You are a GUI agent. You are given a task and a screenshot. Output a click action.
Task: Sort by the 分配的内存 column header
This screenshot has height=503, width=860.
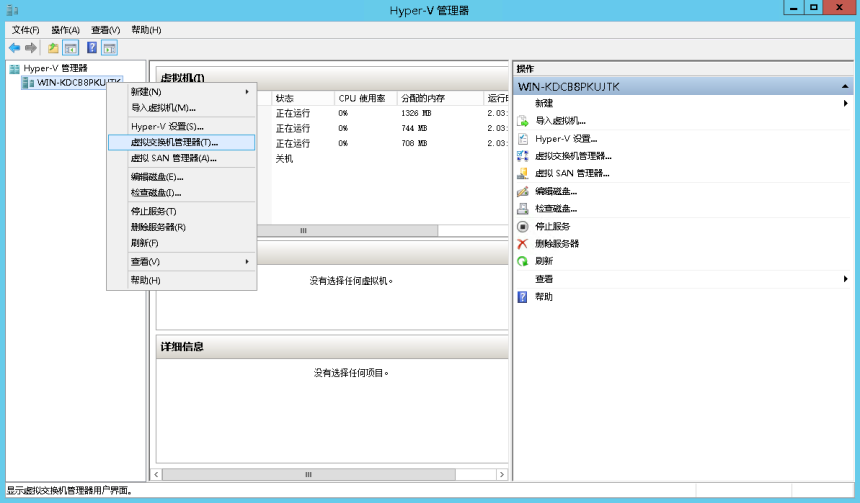[440, 99]
